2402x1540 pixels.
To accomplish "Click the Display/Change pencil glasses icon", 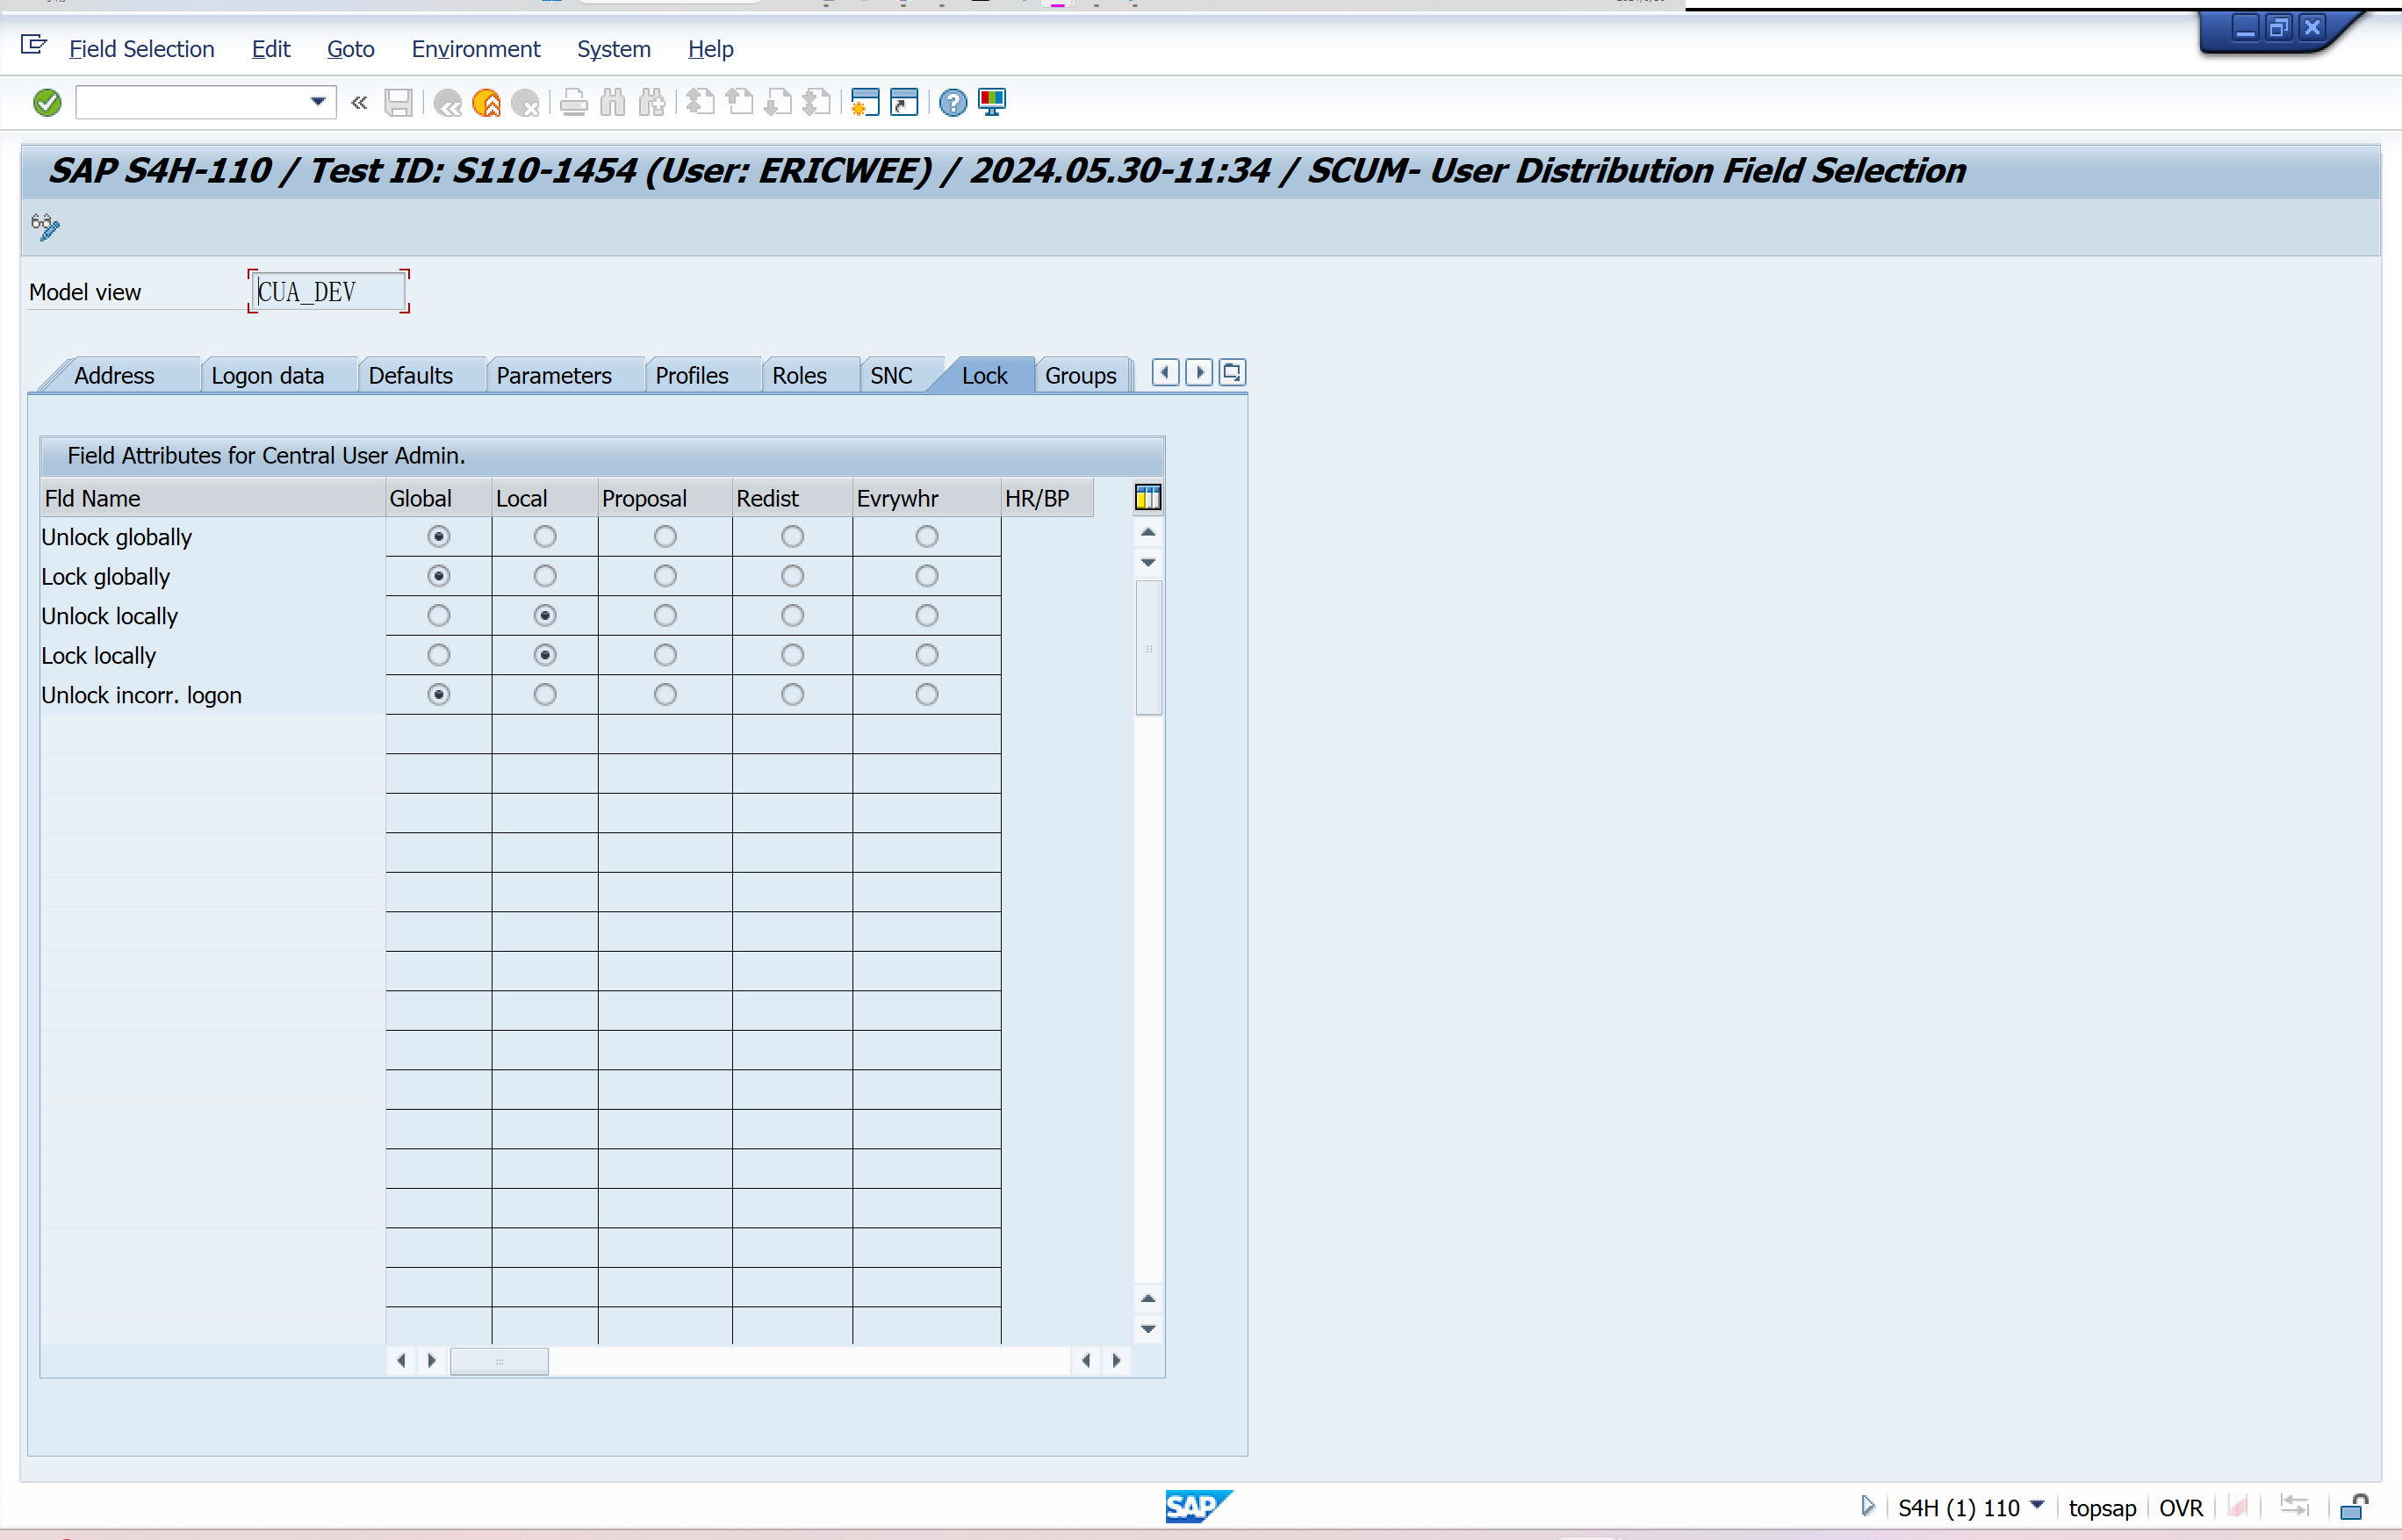I will [45, 226].
